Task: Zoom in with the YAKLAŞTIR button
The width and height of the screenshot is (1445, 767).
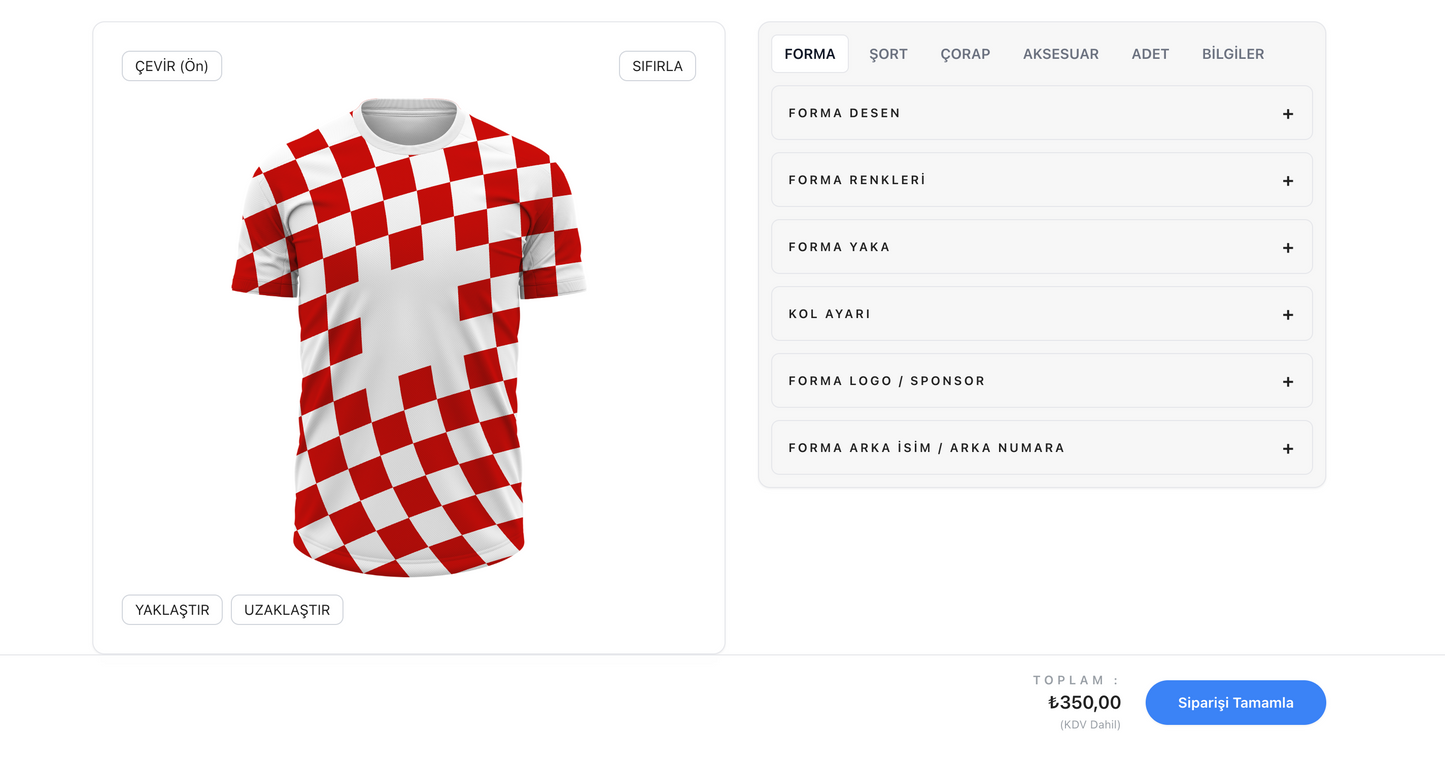Action: tap(172, 610)
